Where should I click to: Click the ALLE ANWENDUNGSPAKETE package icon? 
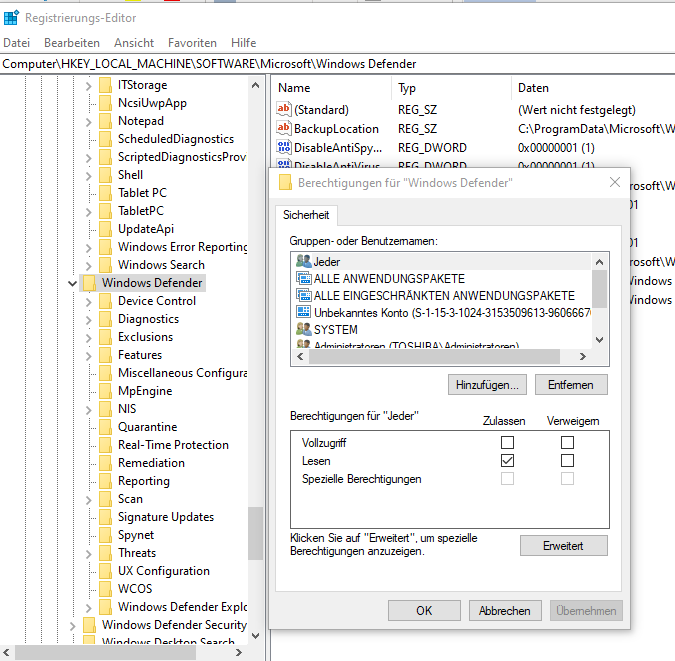(303, 278)
